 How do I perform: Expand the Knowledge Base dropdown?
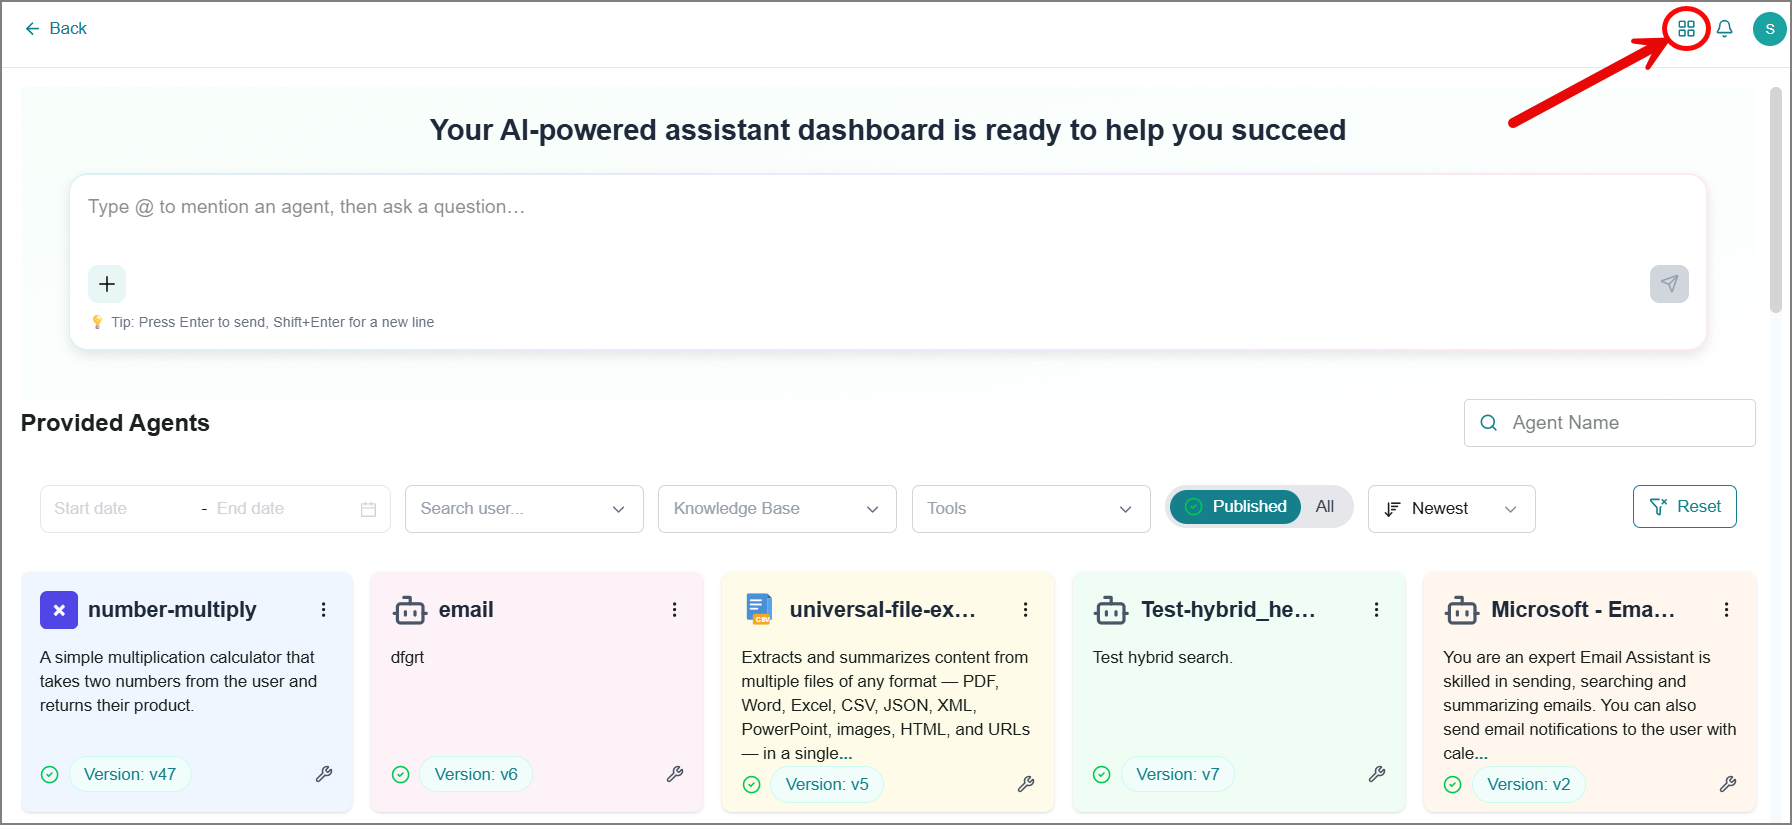[777, 509]
